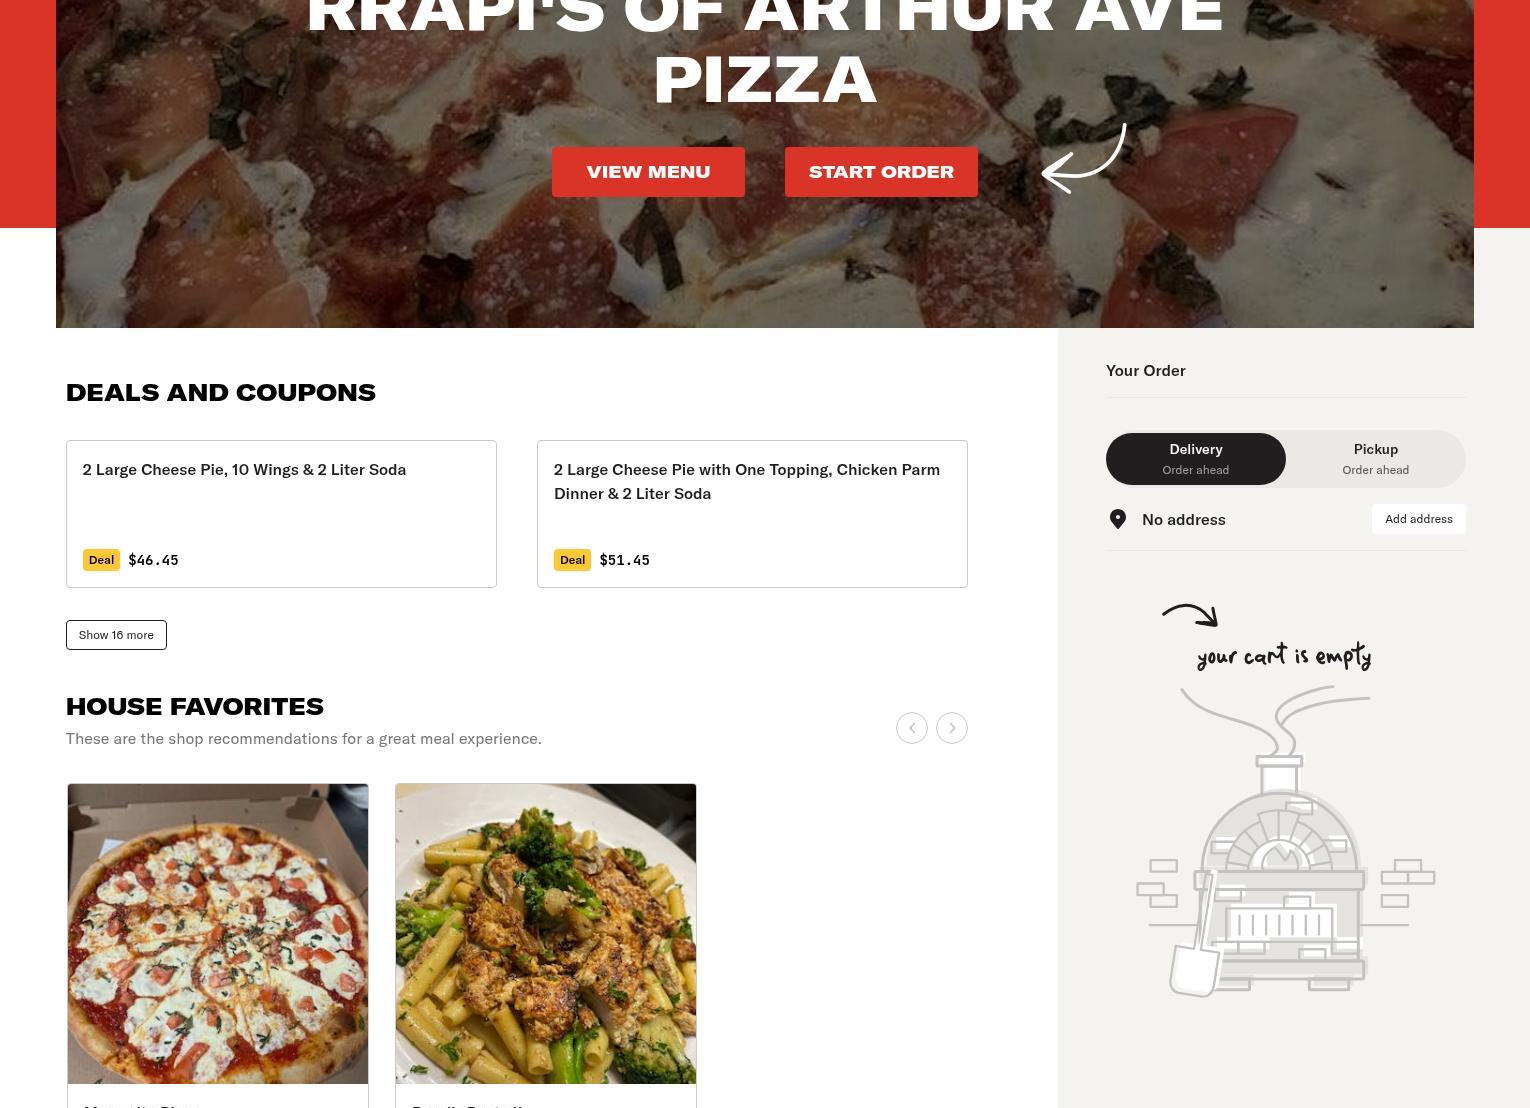The width and height of the screenshot is (1530, 1108).
Task: Click Add address button
Action: 1418,519
